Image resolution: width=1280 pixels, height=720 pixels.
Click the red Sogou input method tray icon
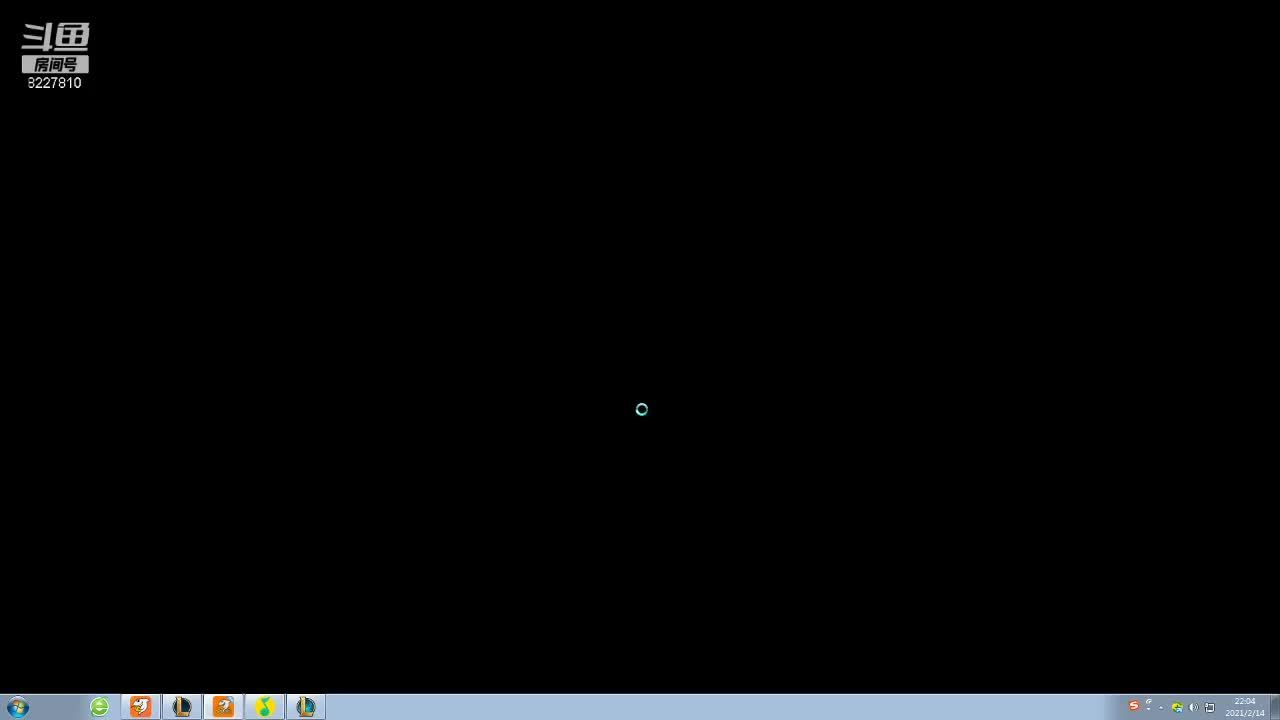click(x=1133, y=706)
